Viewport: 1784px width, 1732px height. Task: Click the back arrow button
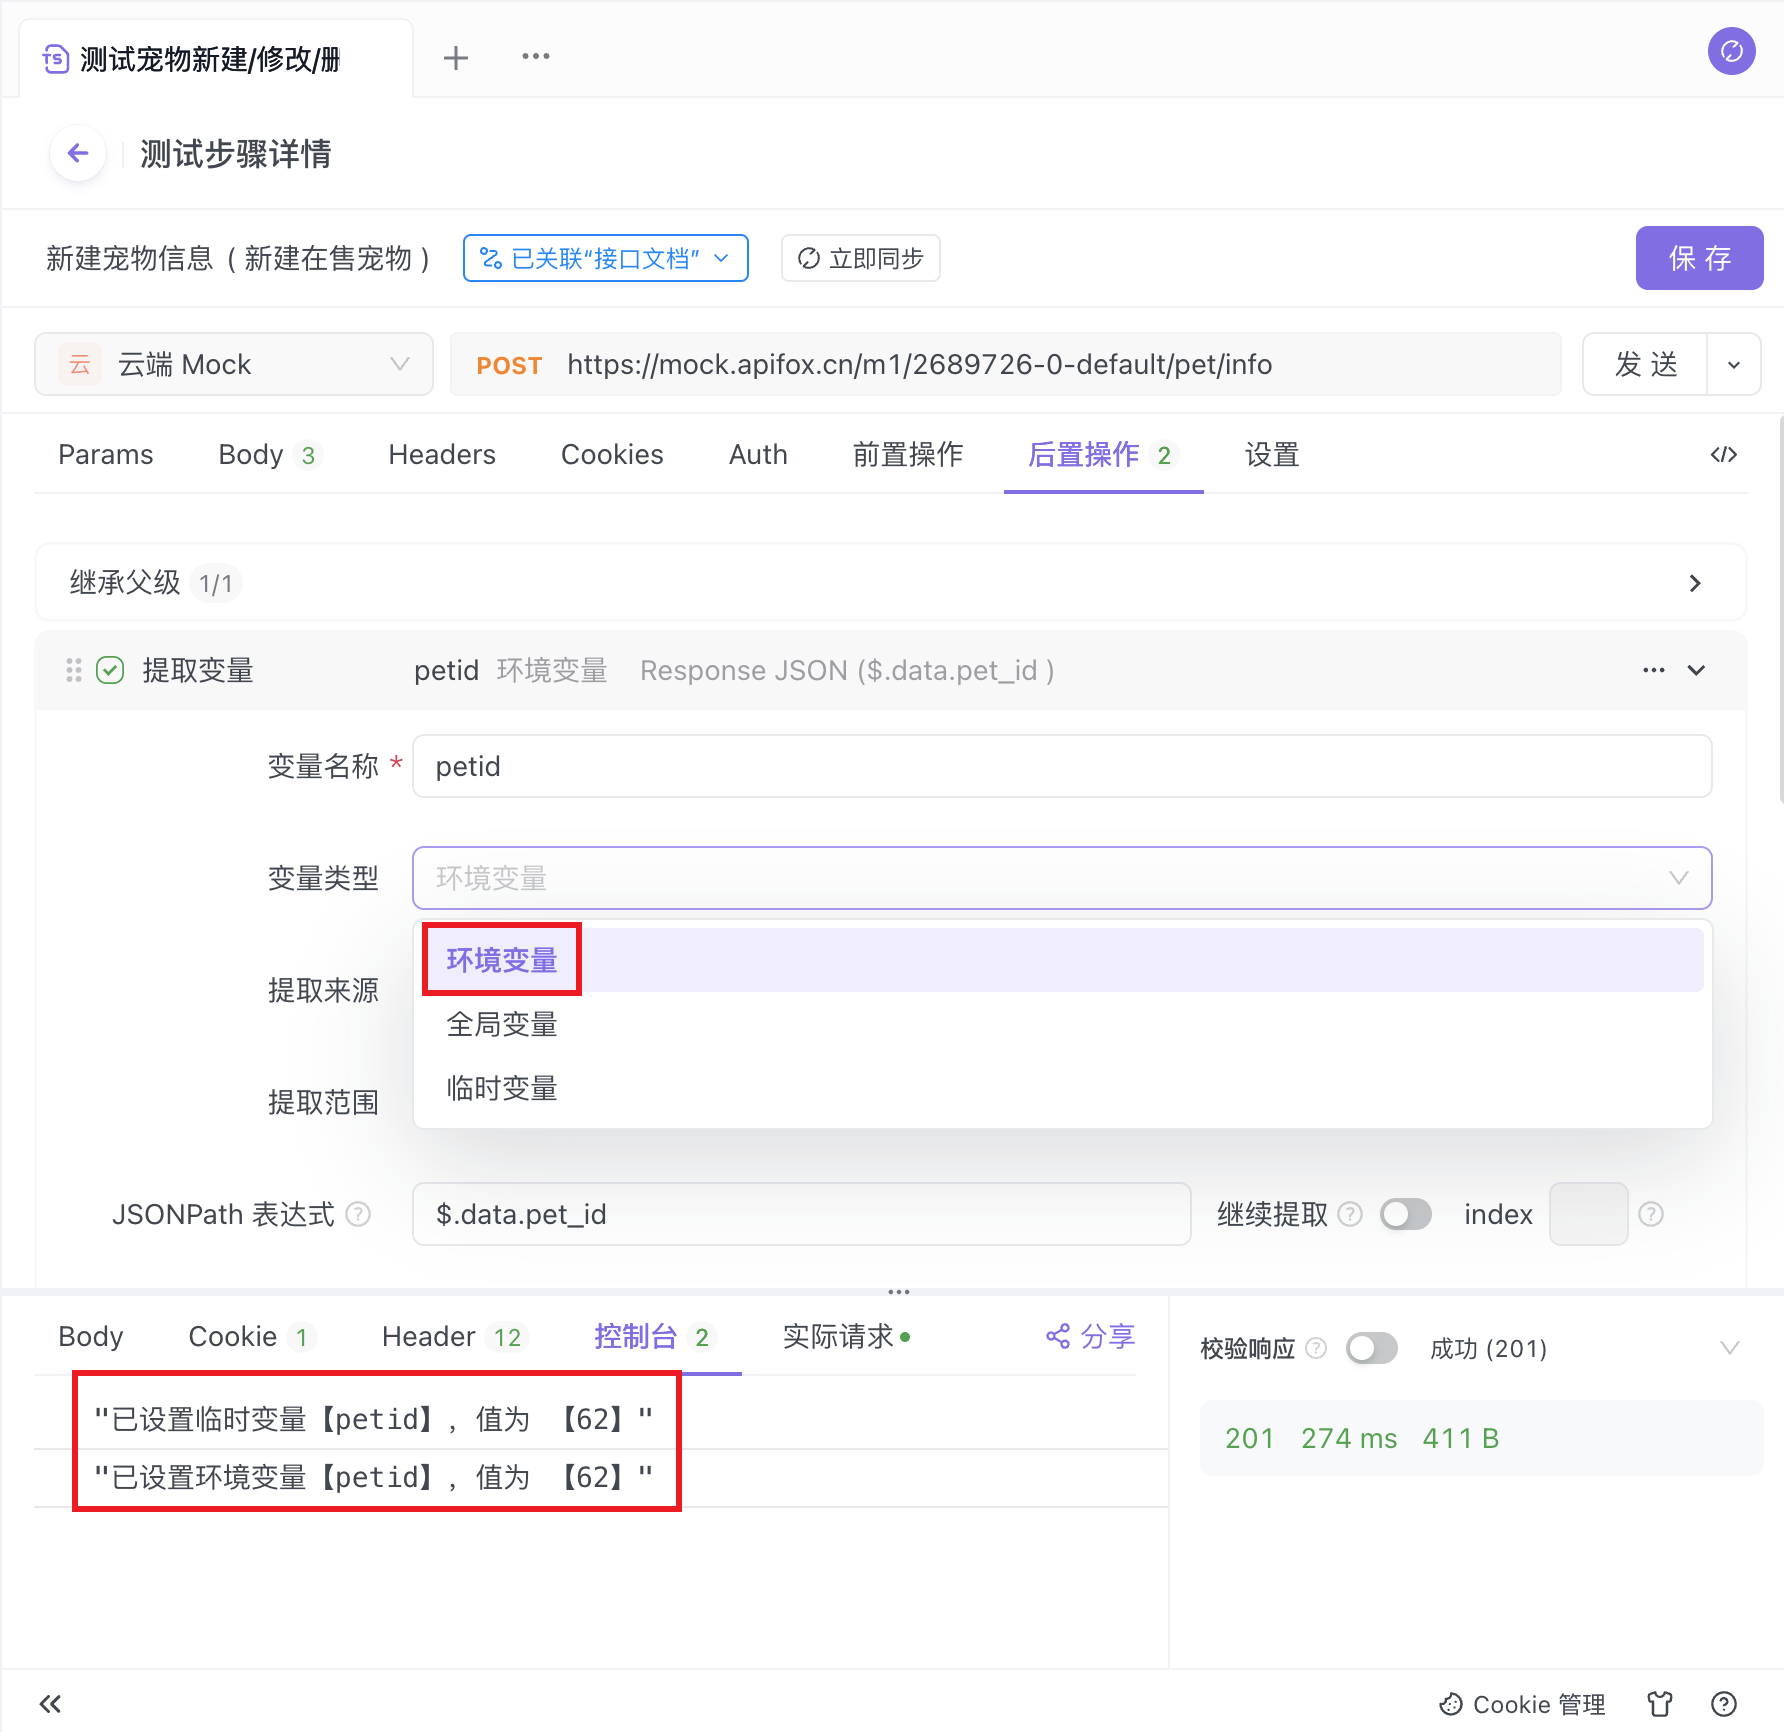(78, 153)
